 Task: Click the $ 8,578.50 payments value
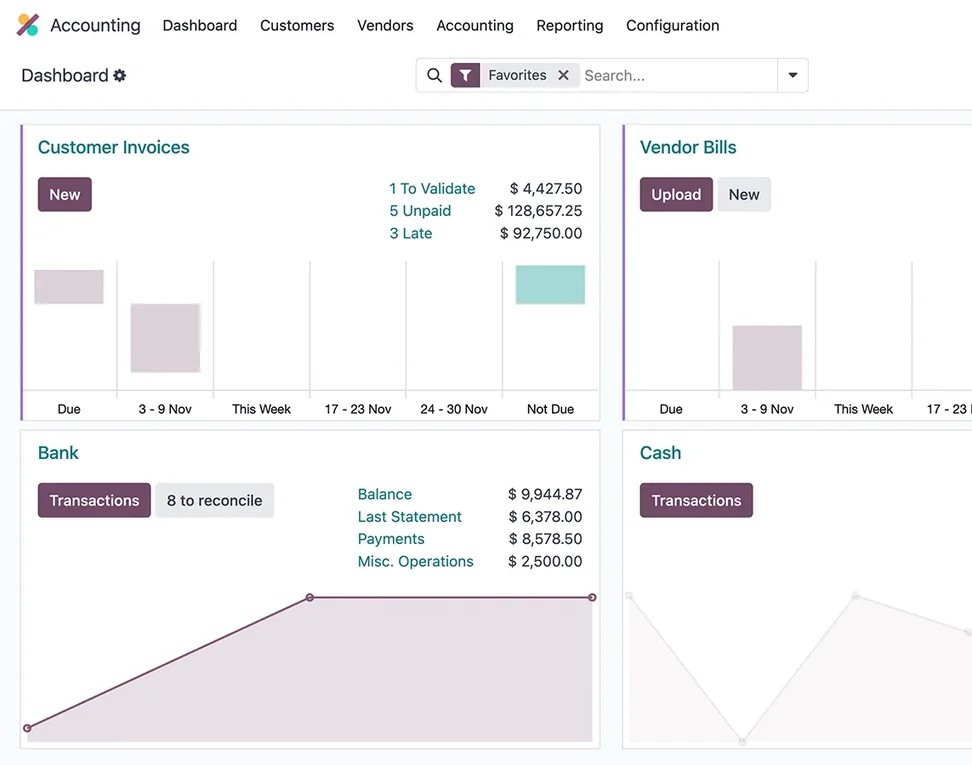click(x=545, y=539)
